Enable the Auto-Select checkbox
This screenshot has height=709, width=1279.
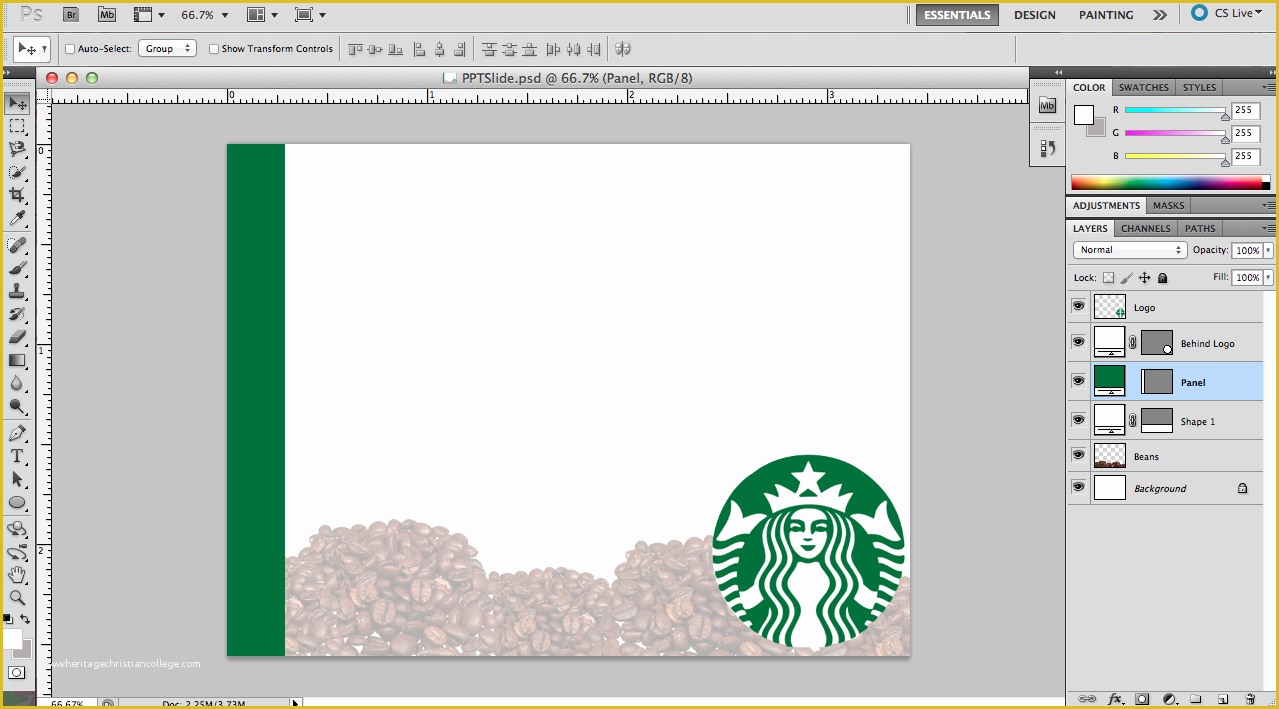70,48
